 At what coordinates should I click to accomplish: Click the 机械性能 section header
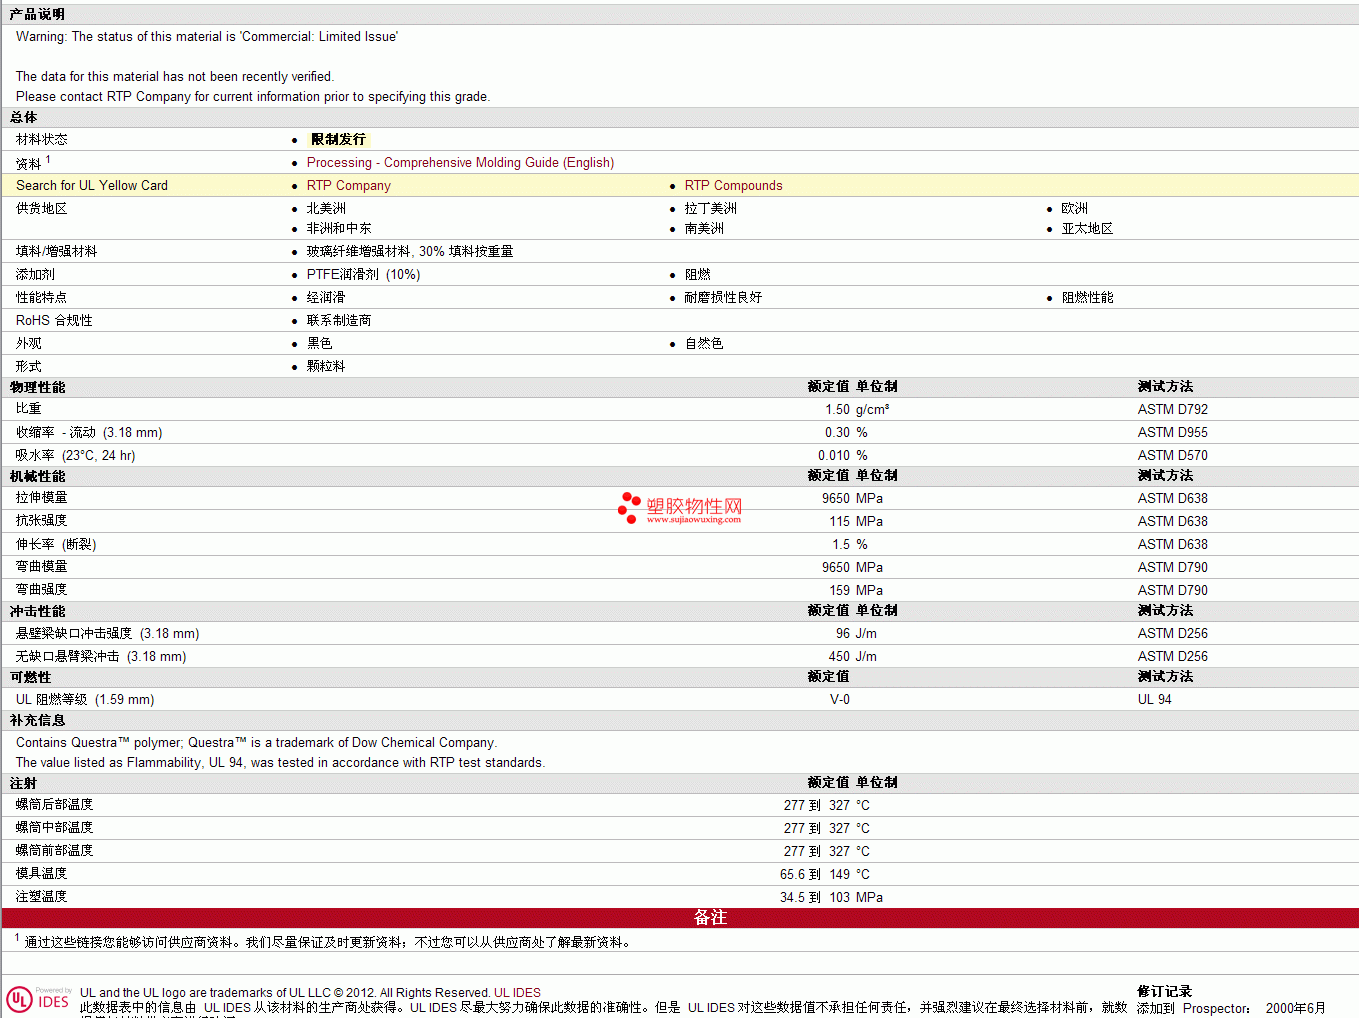(x=37, y=476)
